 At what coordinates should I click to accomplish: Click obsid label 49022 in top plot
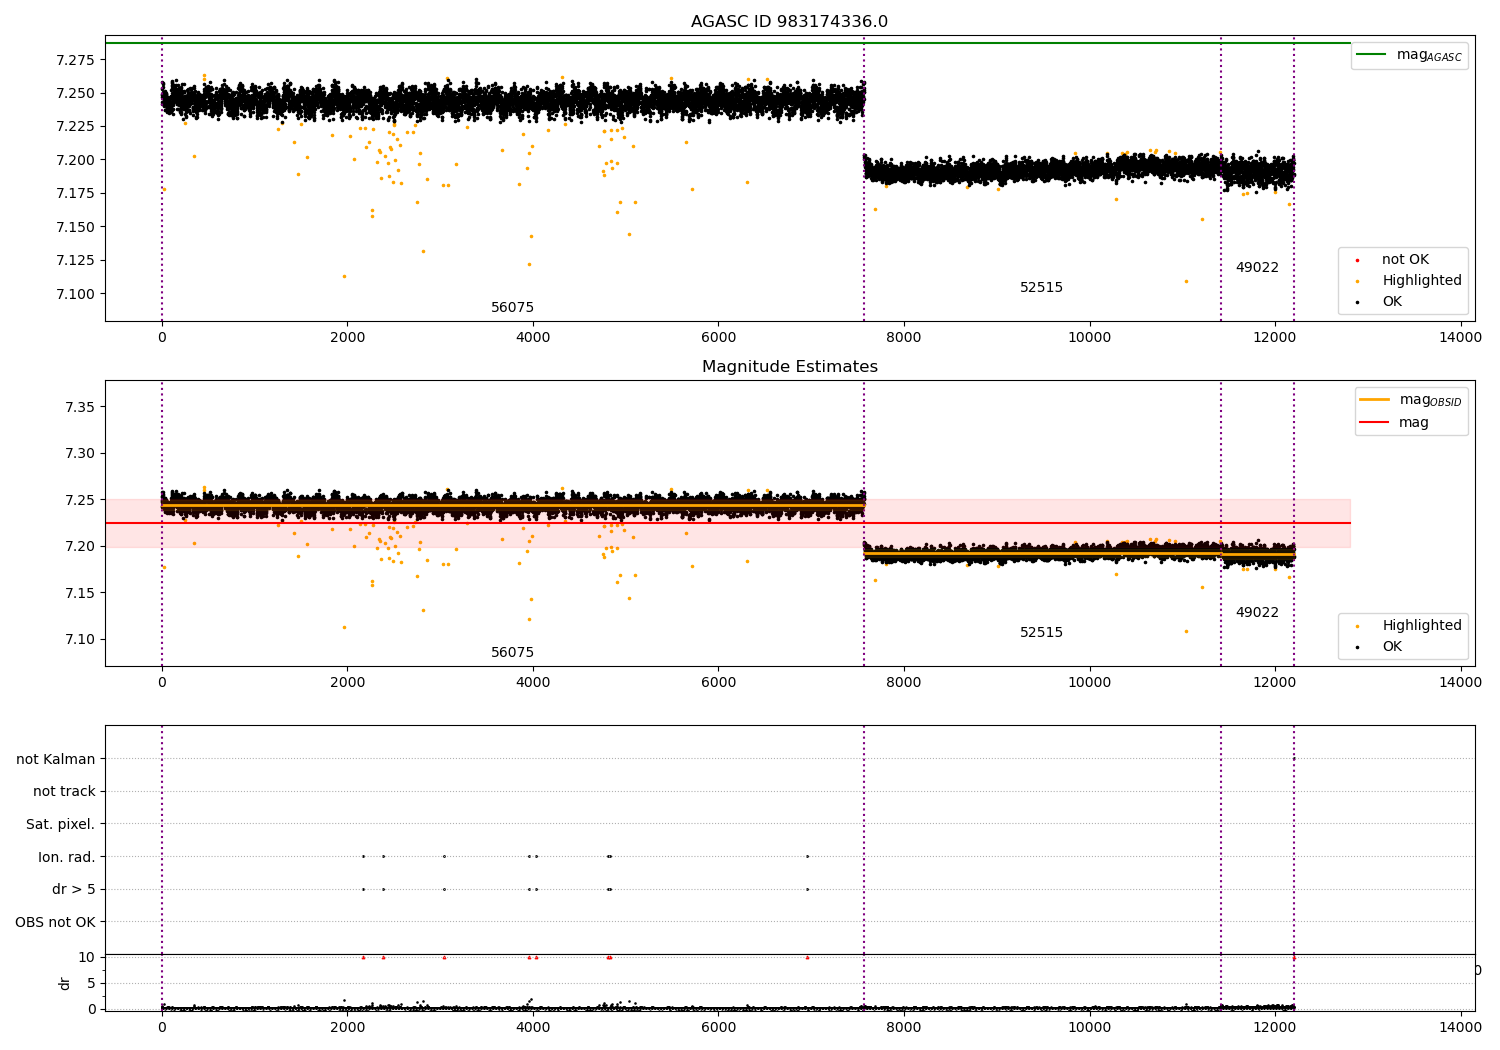click(1257, 268)
